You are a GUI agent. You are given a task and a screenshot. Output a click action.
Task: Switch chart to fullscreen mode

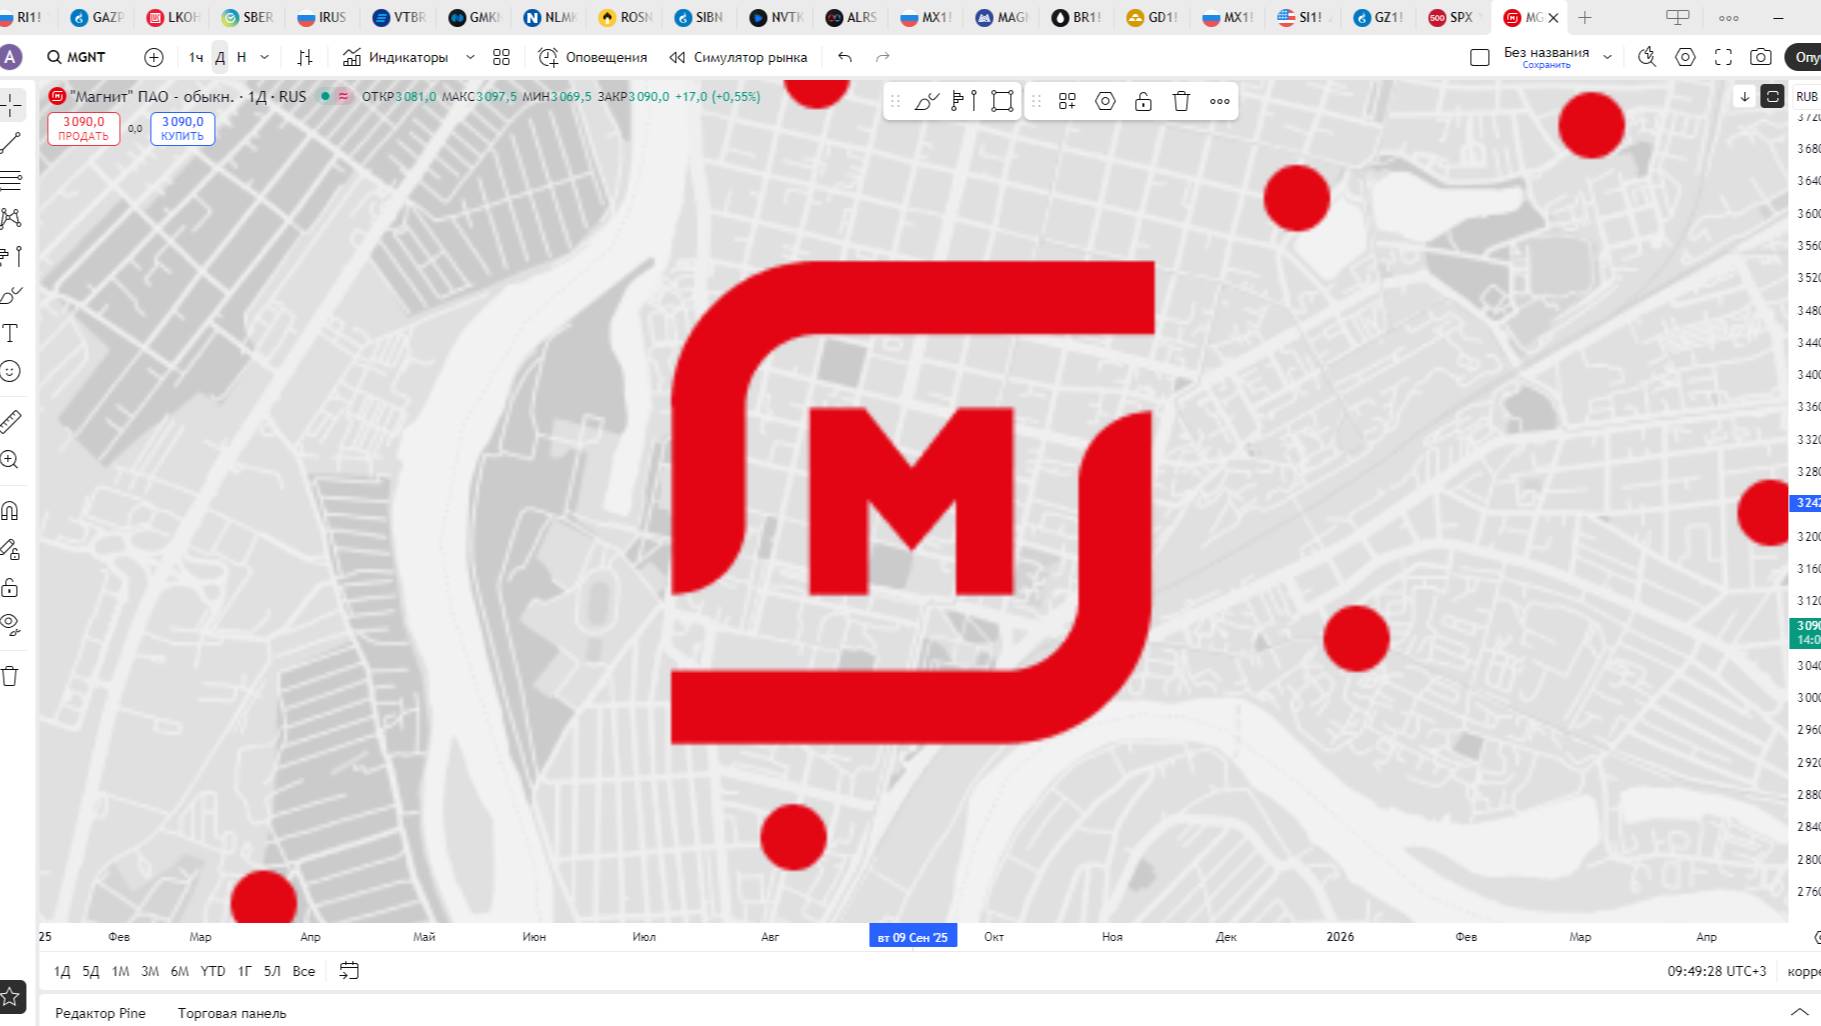(1723, 57)
